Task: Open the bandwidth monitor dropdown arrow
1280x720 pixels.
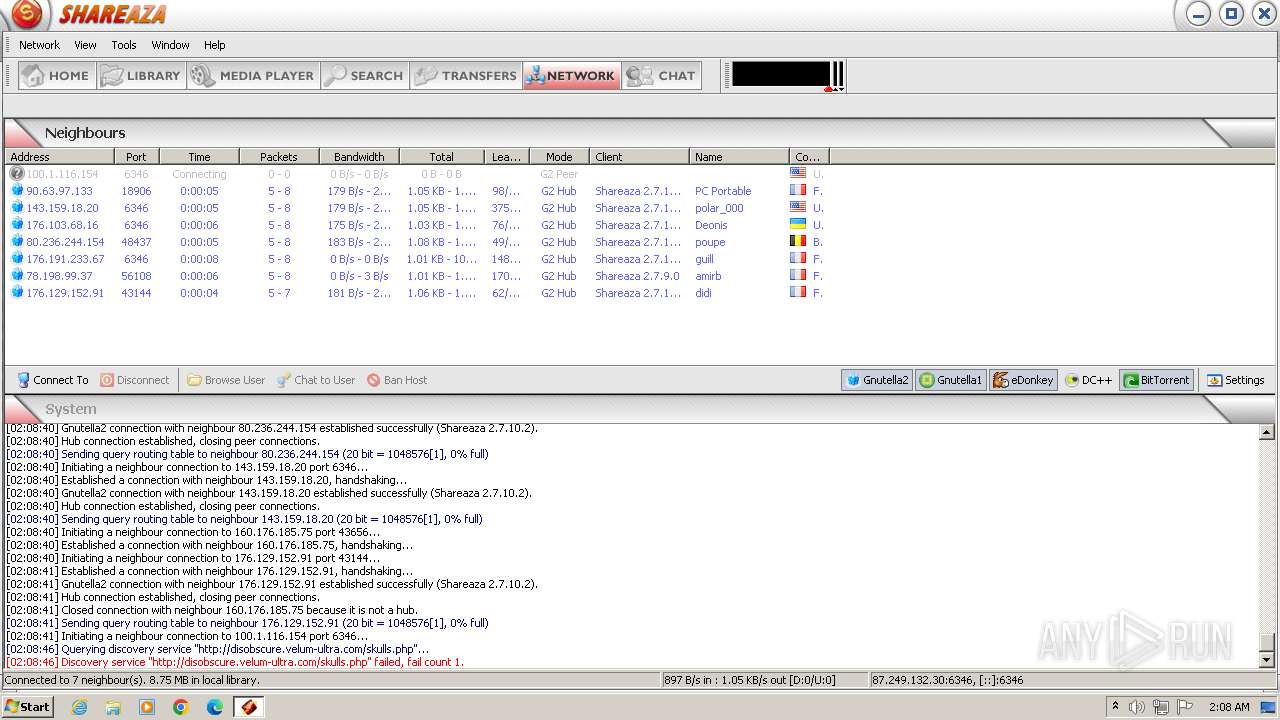Action: [x=841, y=89]
